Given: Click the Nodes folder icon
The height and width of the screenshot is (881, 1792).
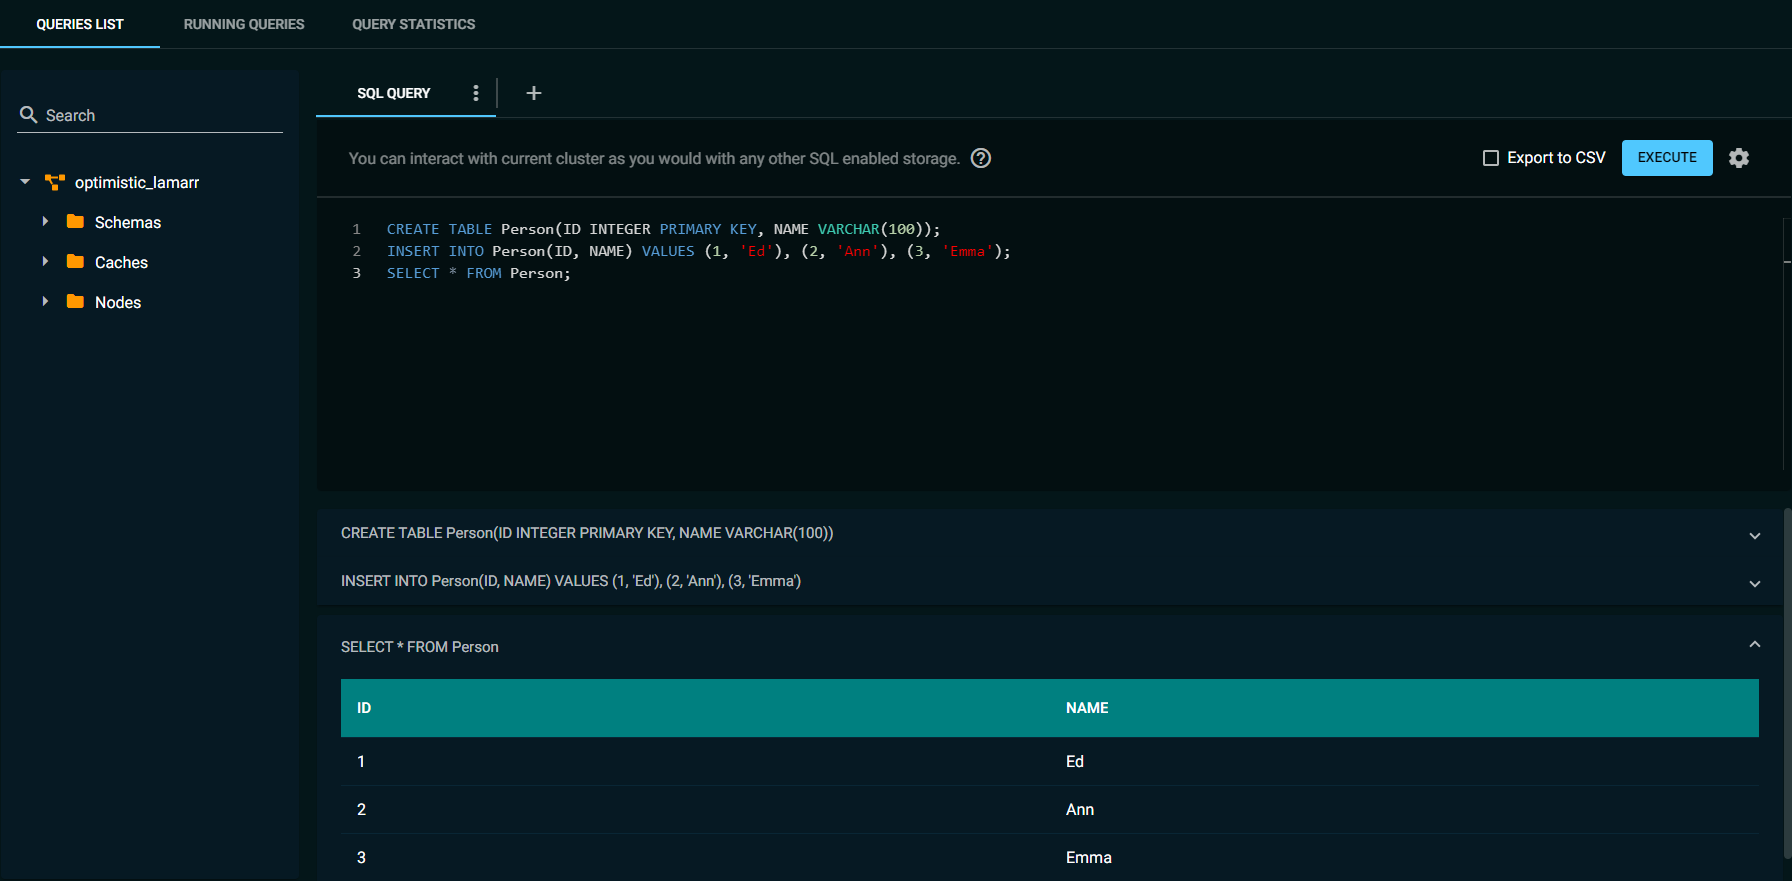Looking at the screenshot, I should (75, 301).
